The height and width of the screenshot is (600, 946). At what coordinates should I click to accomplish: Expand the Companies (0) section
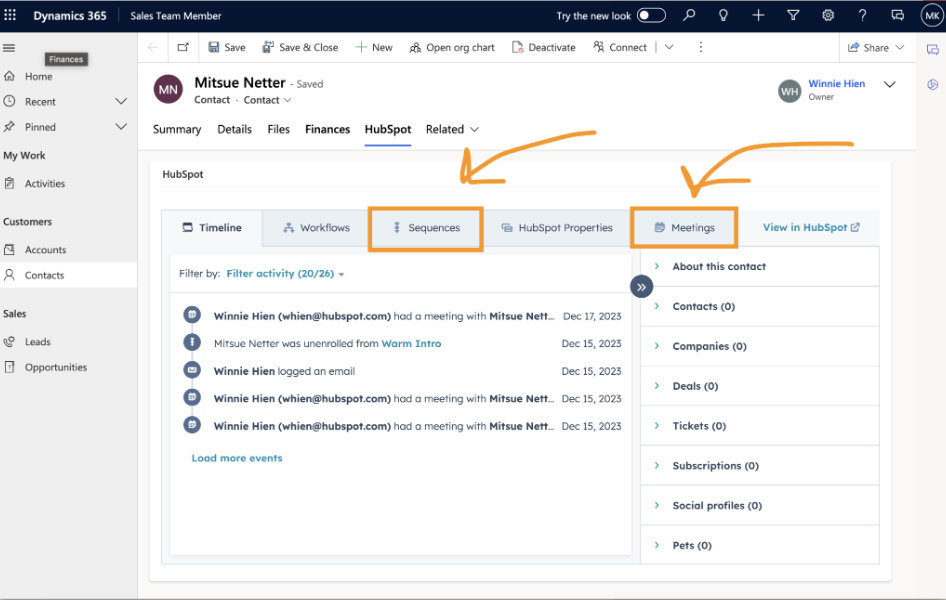pos(760,346)
